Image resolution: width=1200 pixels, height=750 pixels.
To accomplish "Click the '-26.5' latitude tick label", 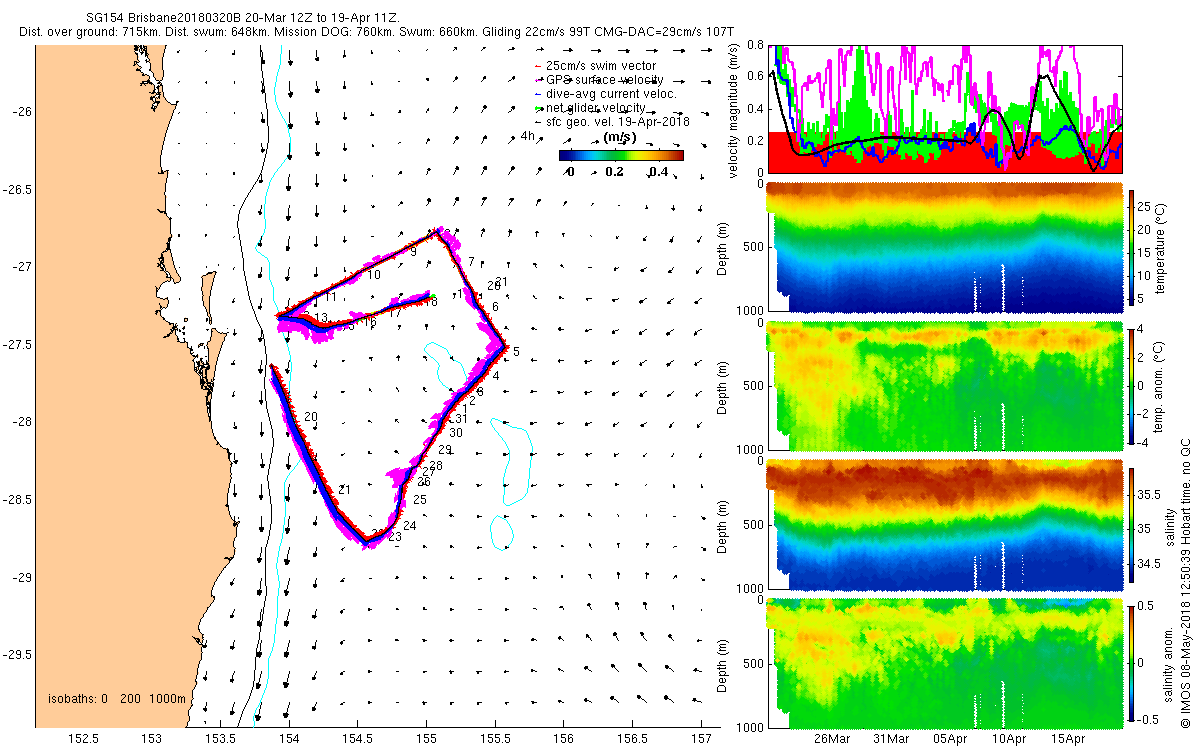I will tap(16, 189).
